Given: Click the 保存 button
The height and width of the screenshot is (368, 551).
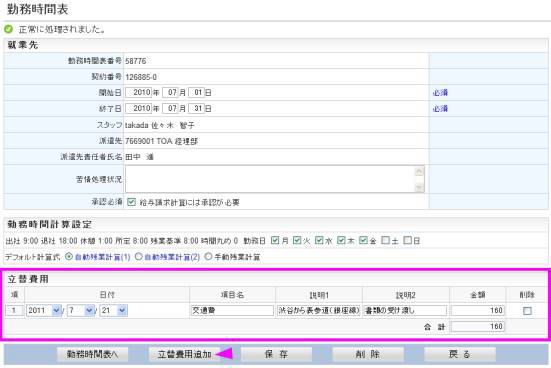Looking at the screenshot, I should point(276,354).
